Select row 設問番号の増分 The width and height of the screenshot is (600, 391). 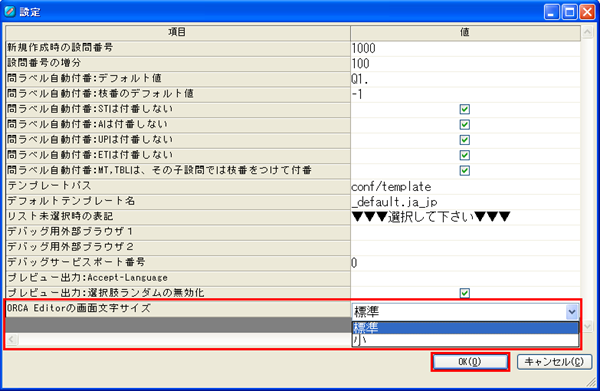tap(178, 64)
